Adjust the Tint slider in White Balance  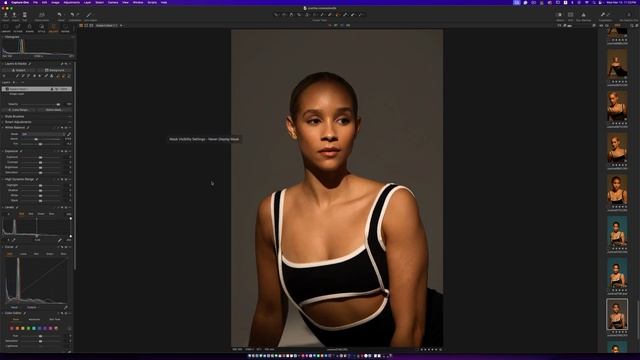click(x=40, y=144)
